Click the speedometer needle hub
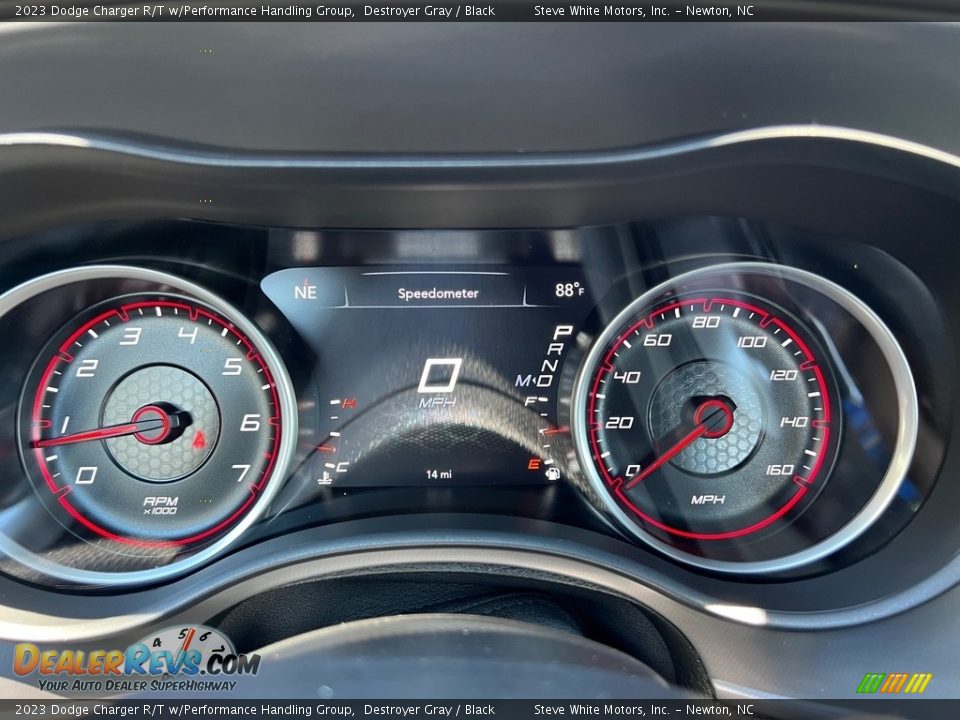Screen dimensions: 960x720 point(713,418)
